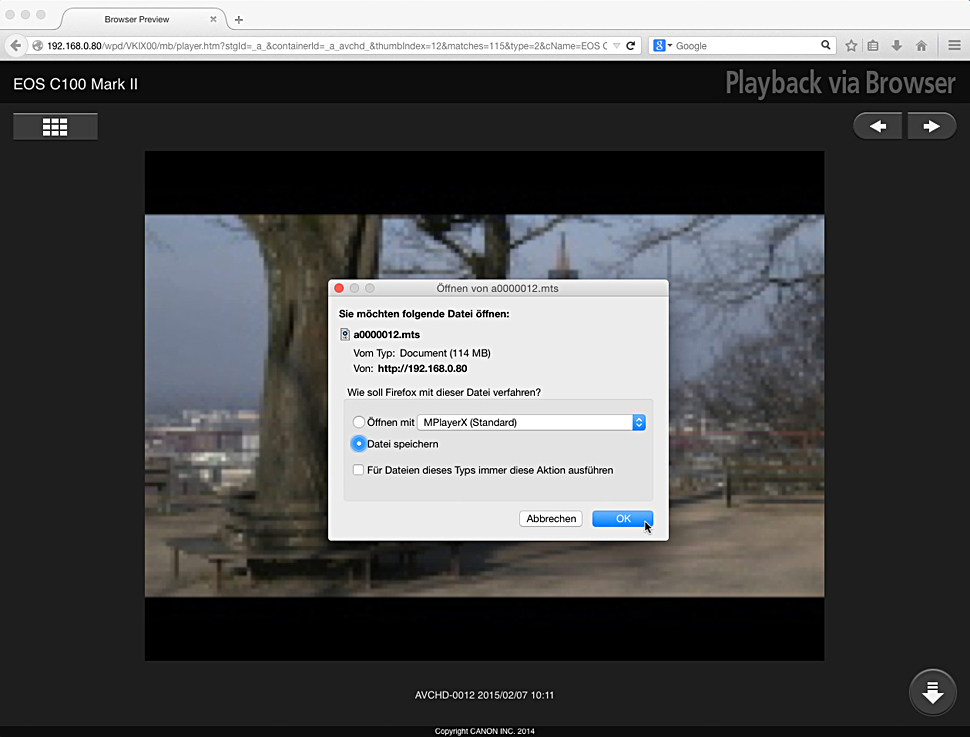Click the site identity globe icon

38,46
